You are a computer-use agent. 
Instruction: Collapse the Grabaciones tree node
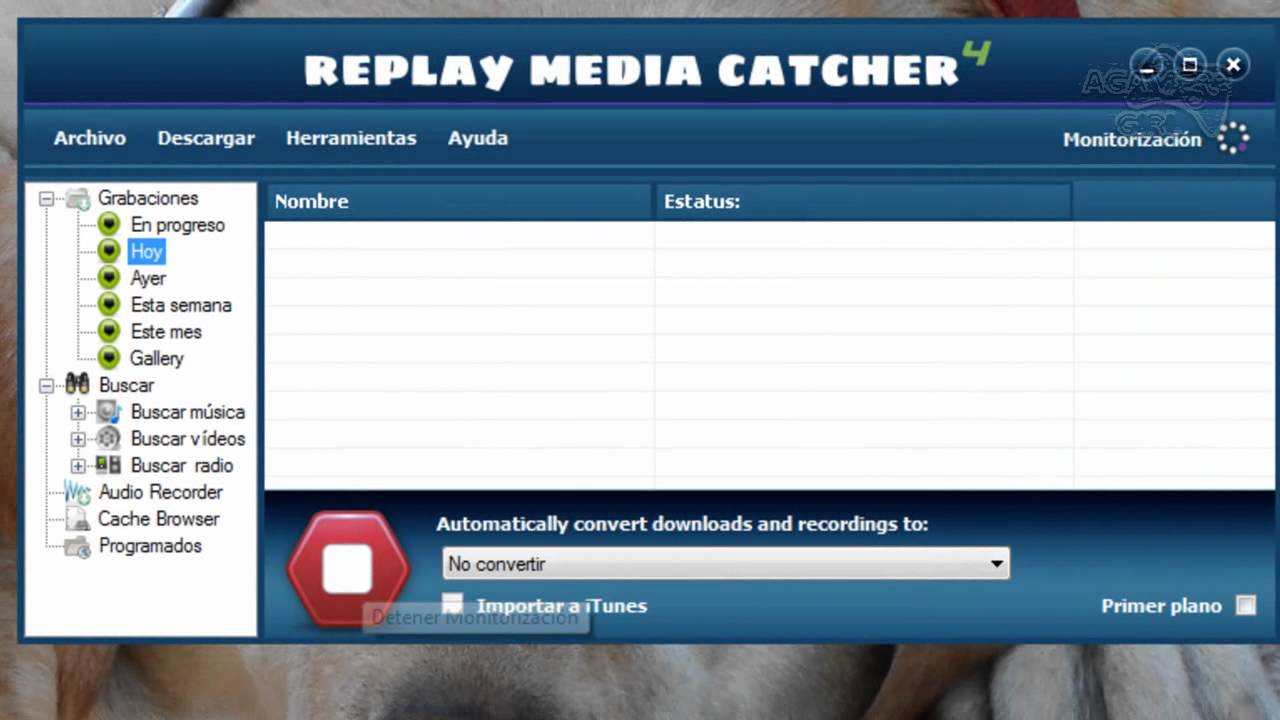point(46,199)
